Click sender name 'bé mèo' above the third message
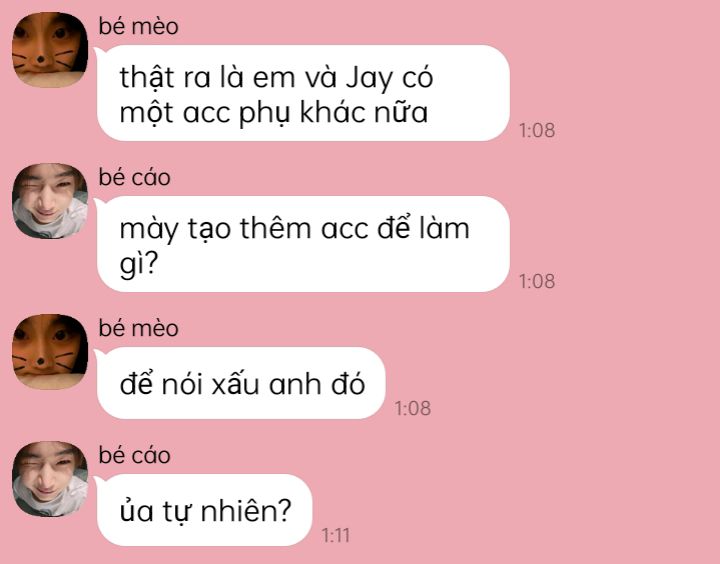 pyautogui.click(x=138, y=328)
